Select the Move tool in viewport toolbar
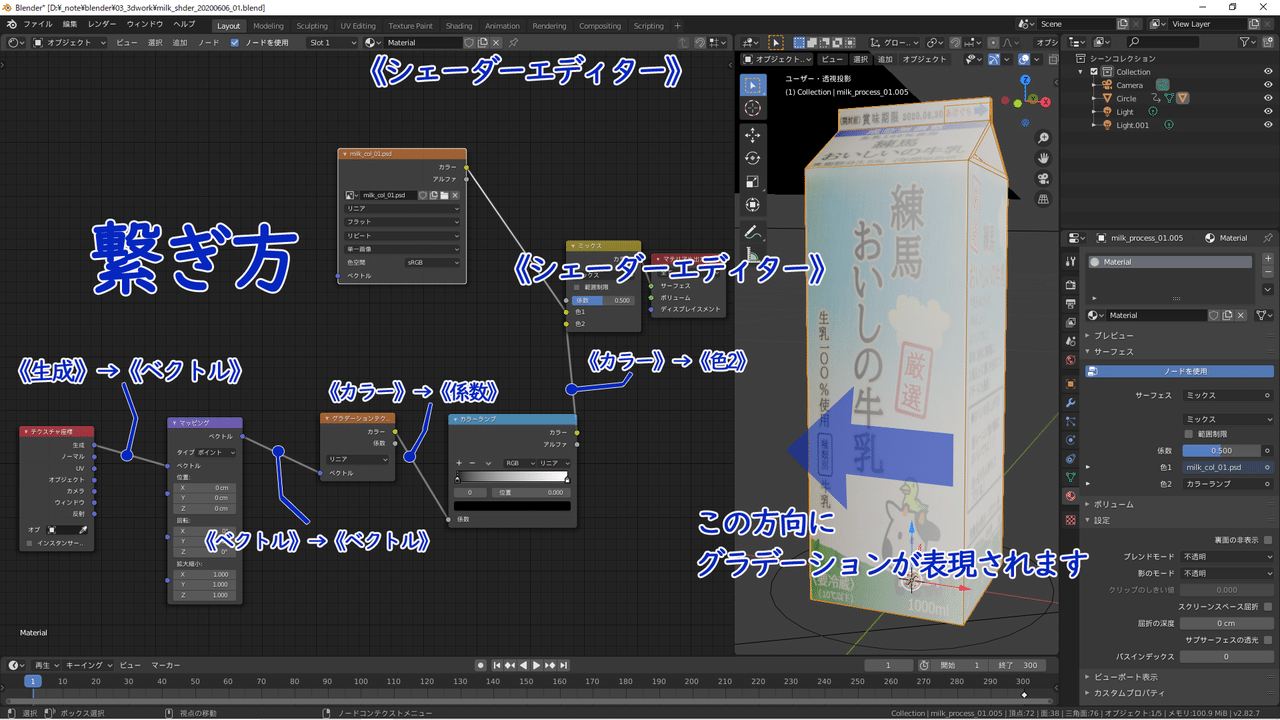 (753, 135)
